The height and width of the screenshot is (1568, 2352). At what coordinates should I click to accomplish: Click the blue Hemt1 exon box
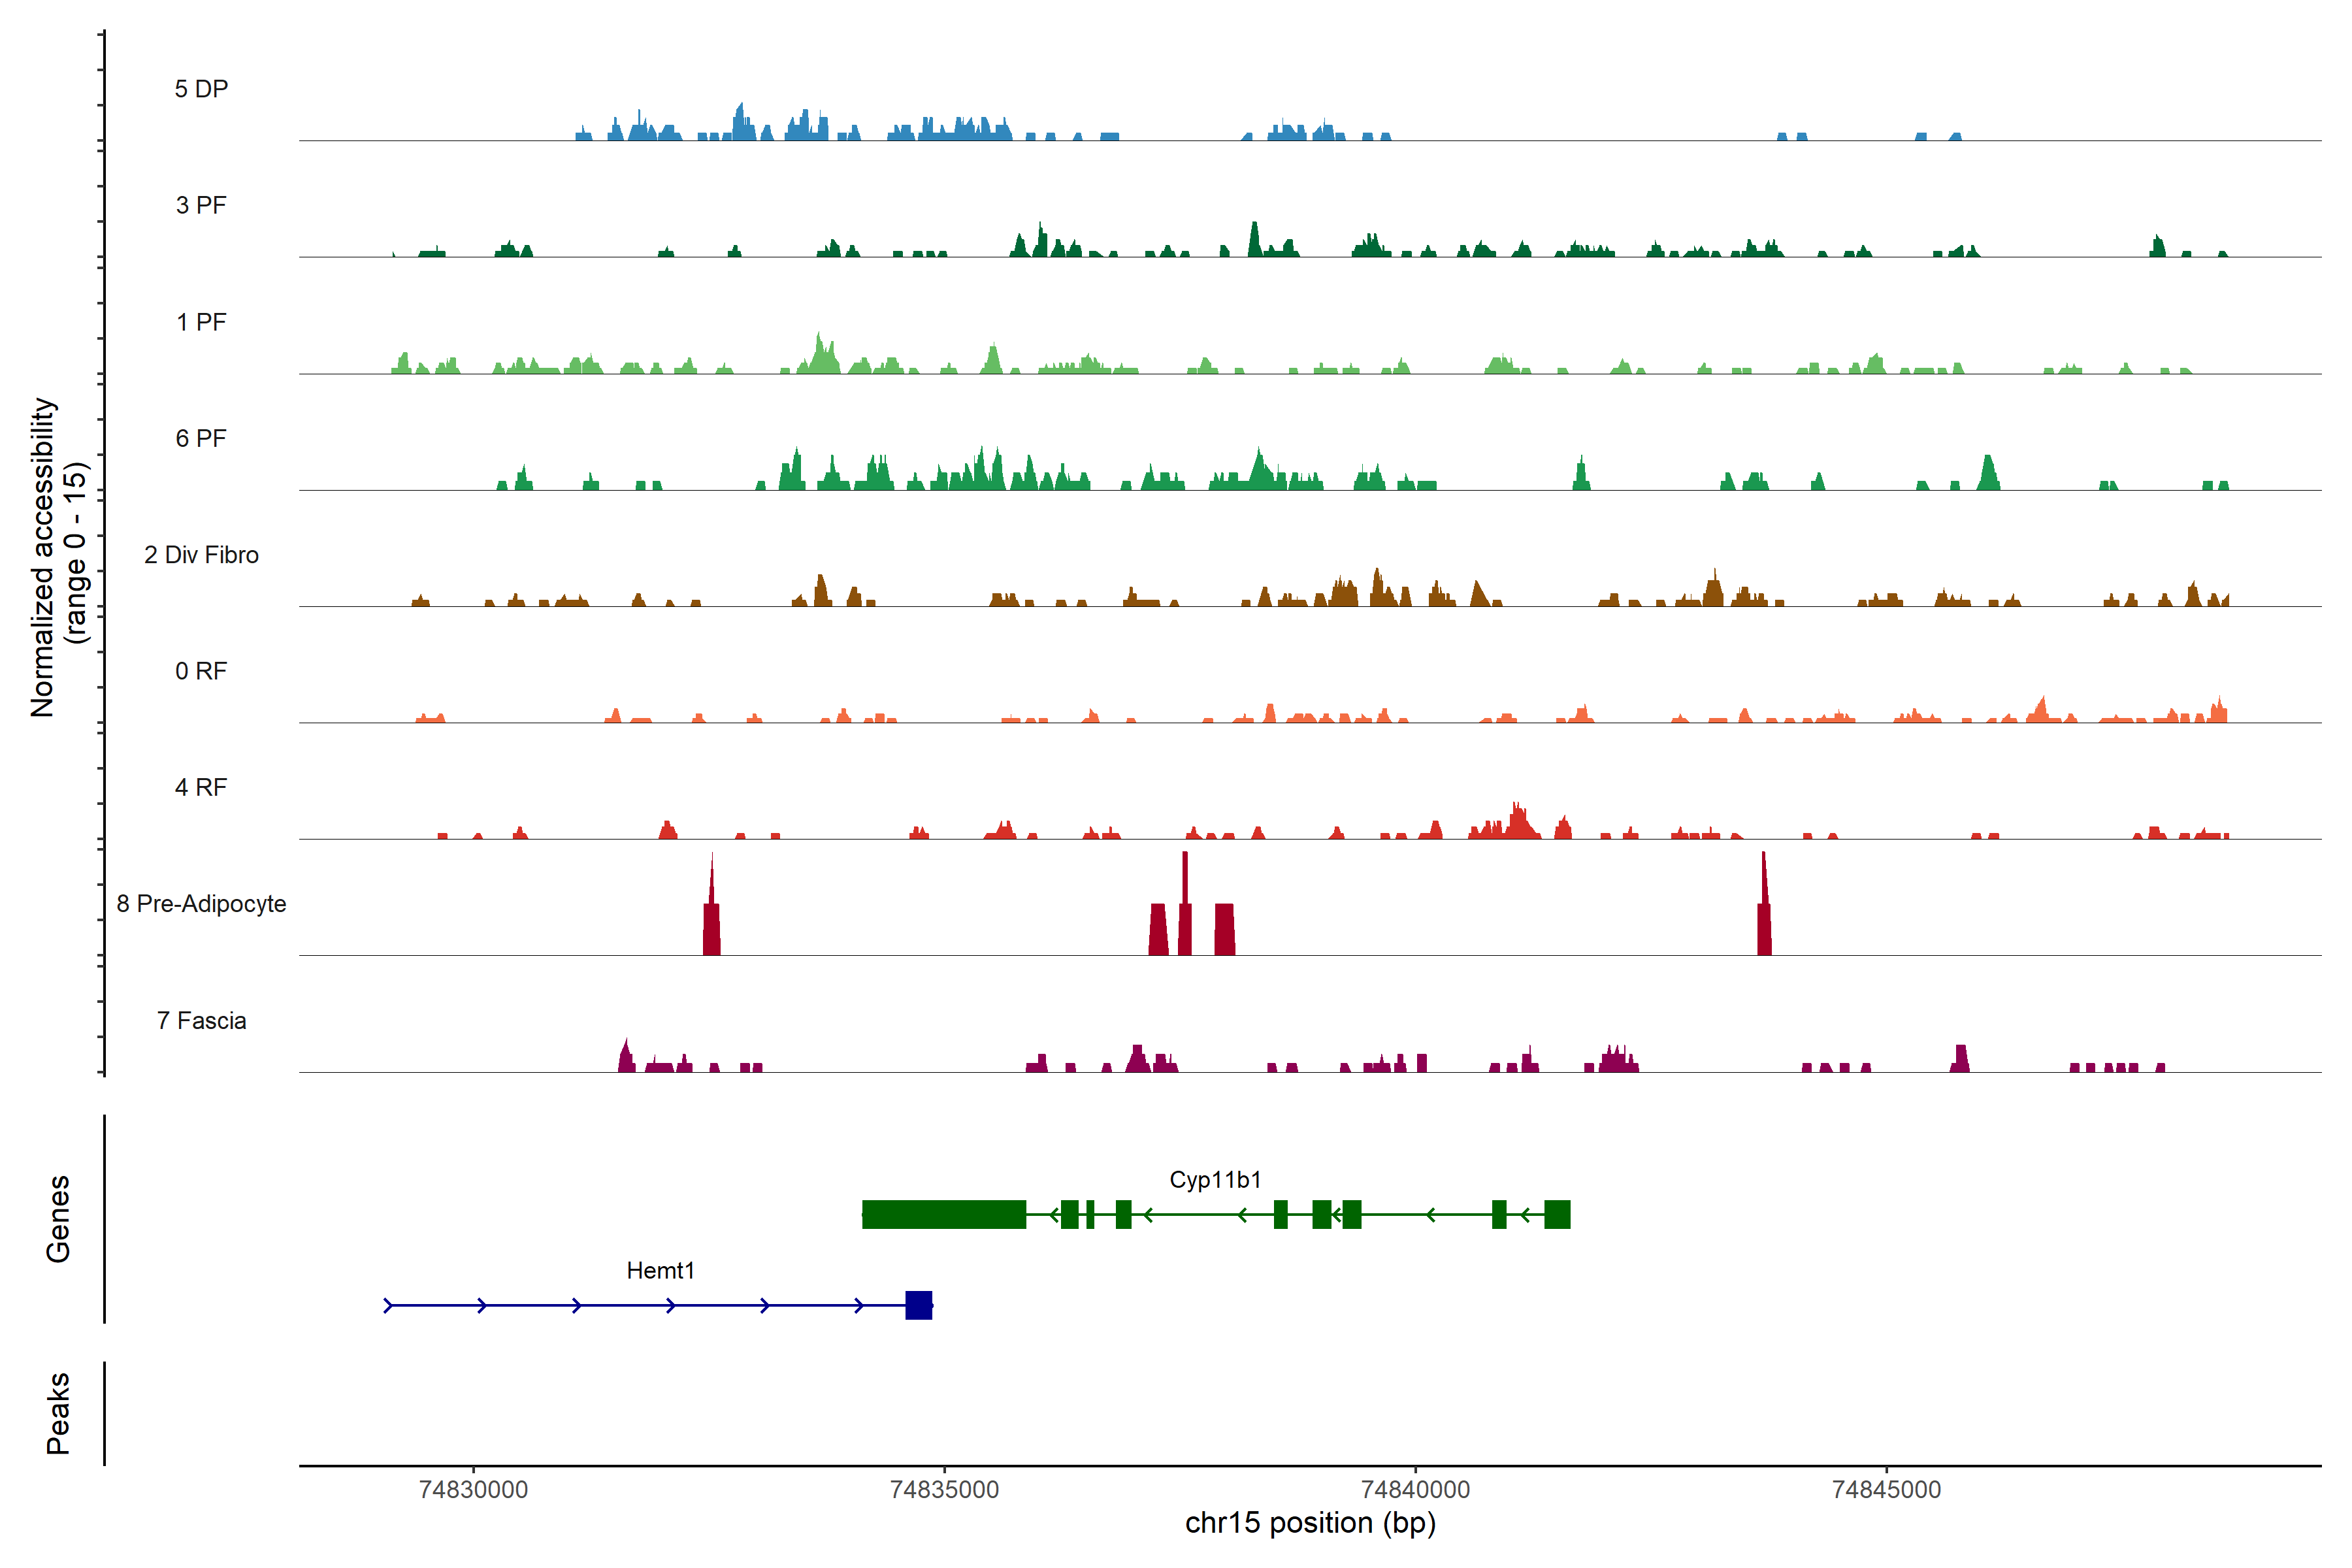[x=918, y=1305]
